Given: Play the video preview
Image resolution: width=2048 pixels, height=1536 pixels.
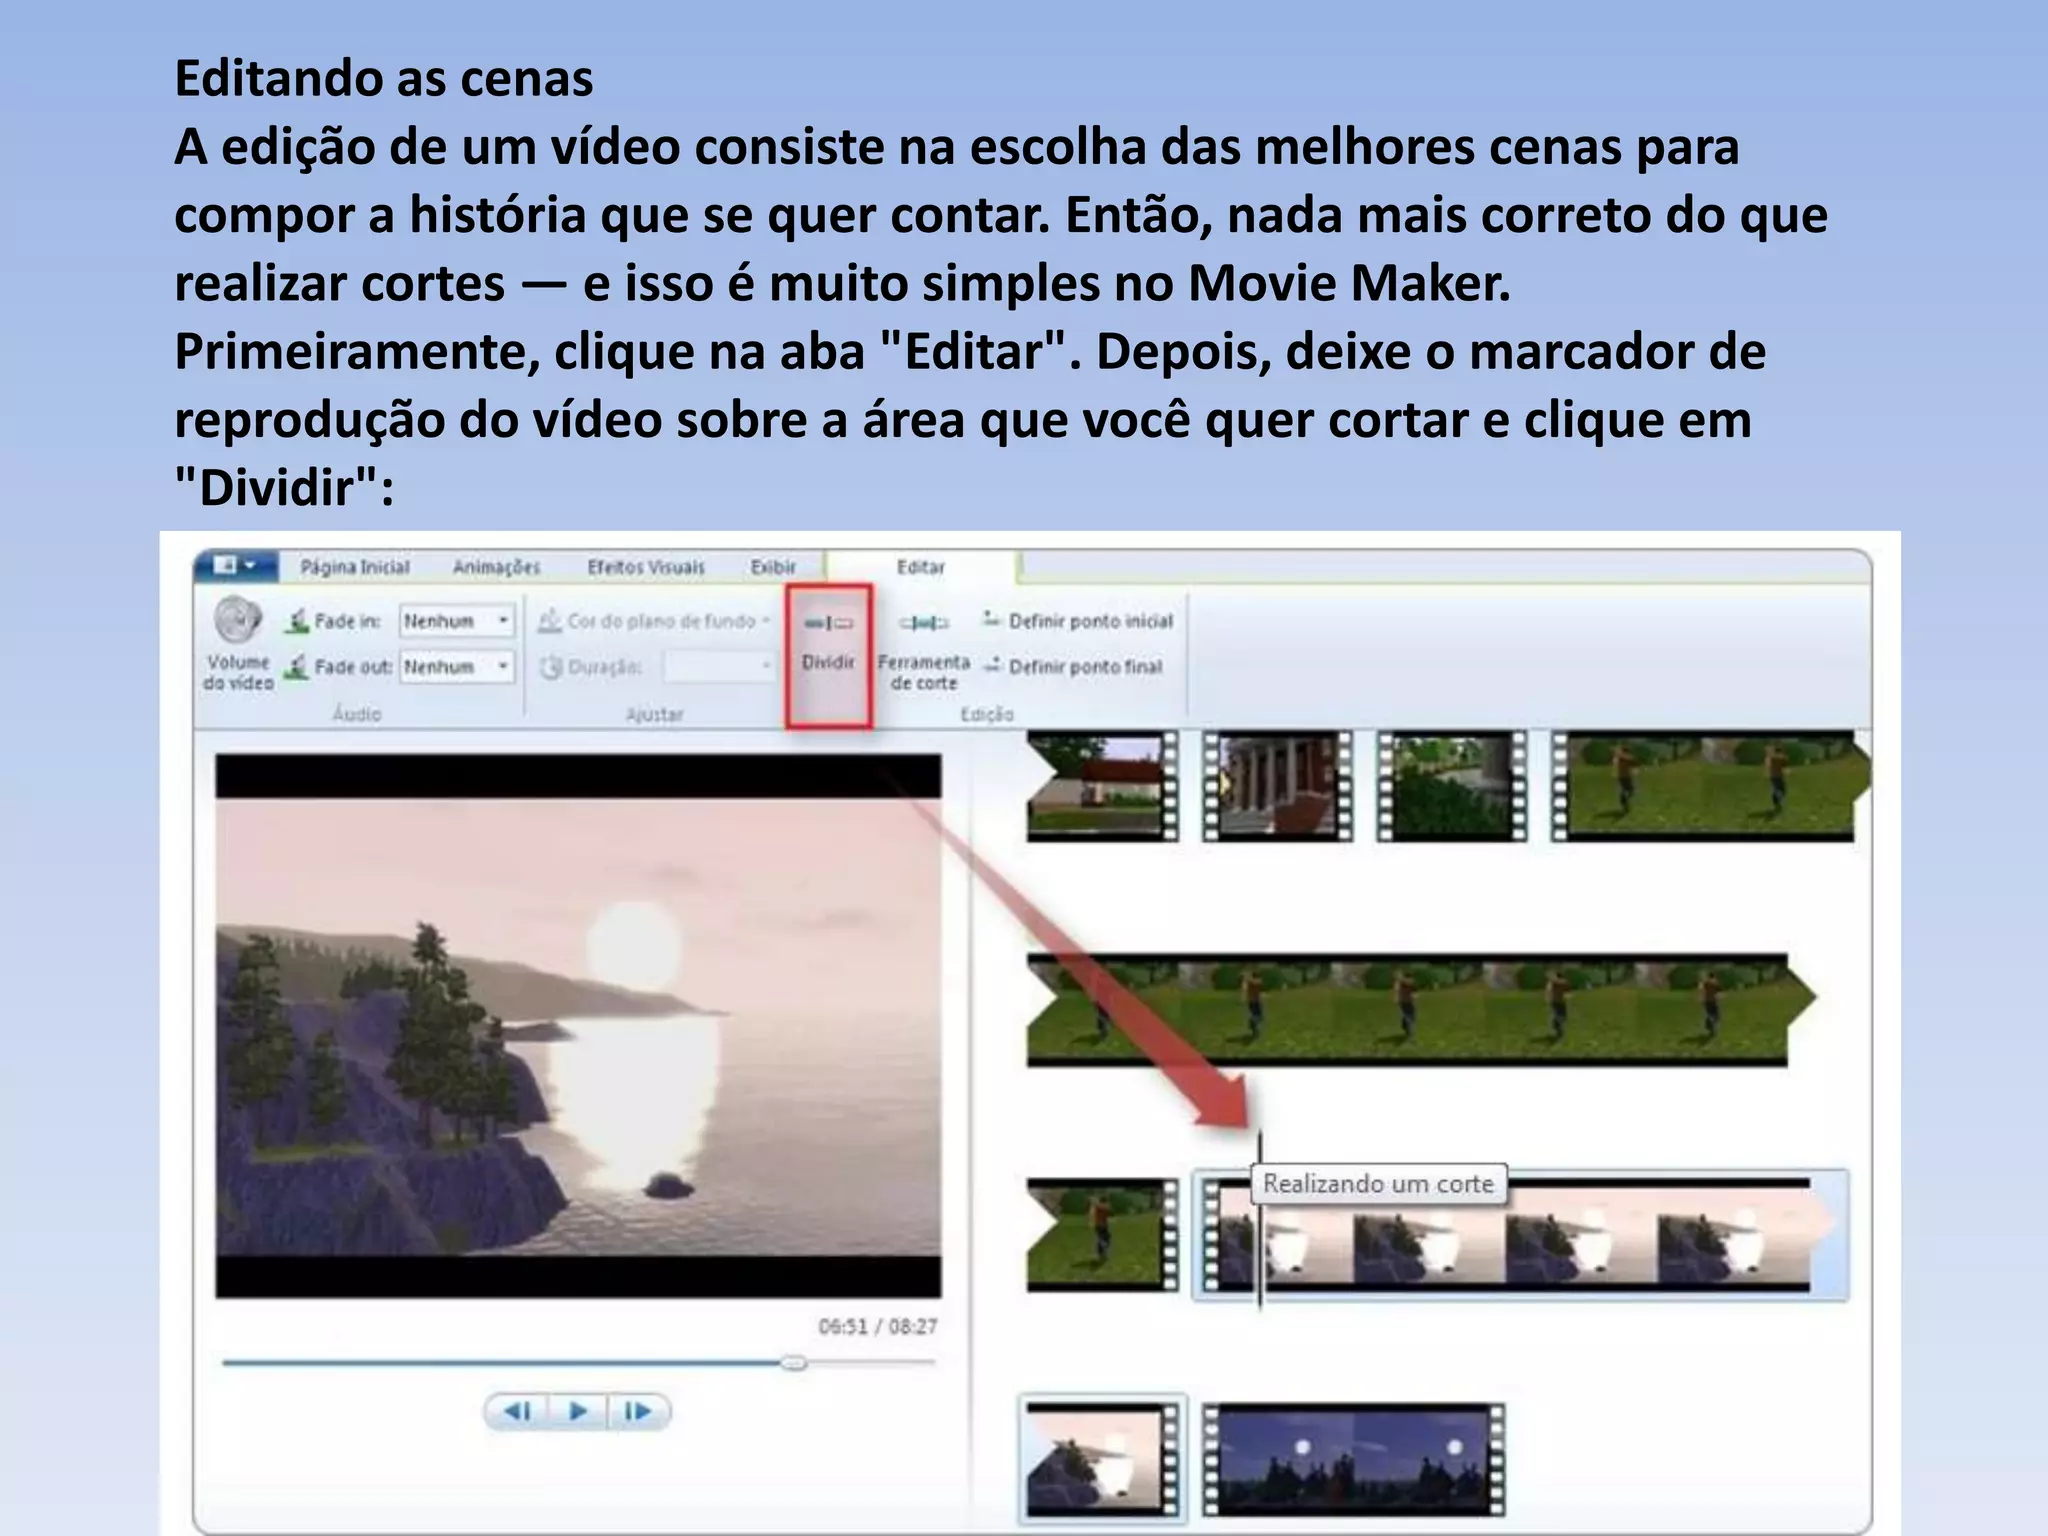Looking at the screenshot, I should click(x=578, y=1411).
